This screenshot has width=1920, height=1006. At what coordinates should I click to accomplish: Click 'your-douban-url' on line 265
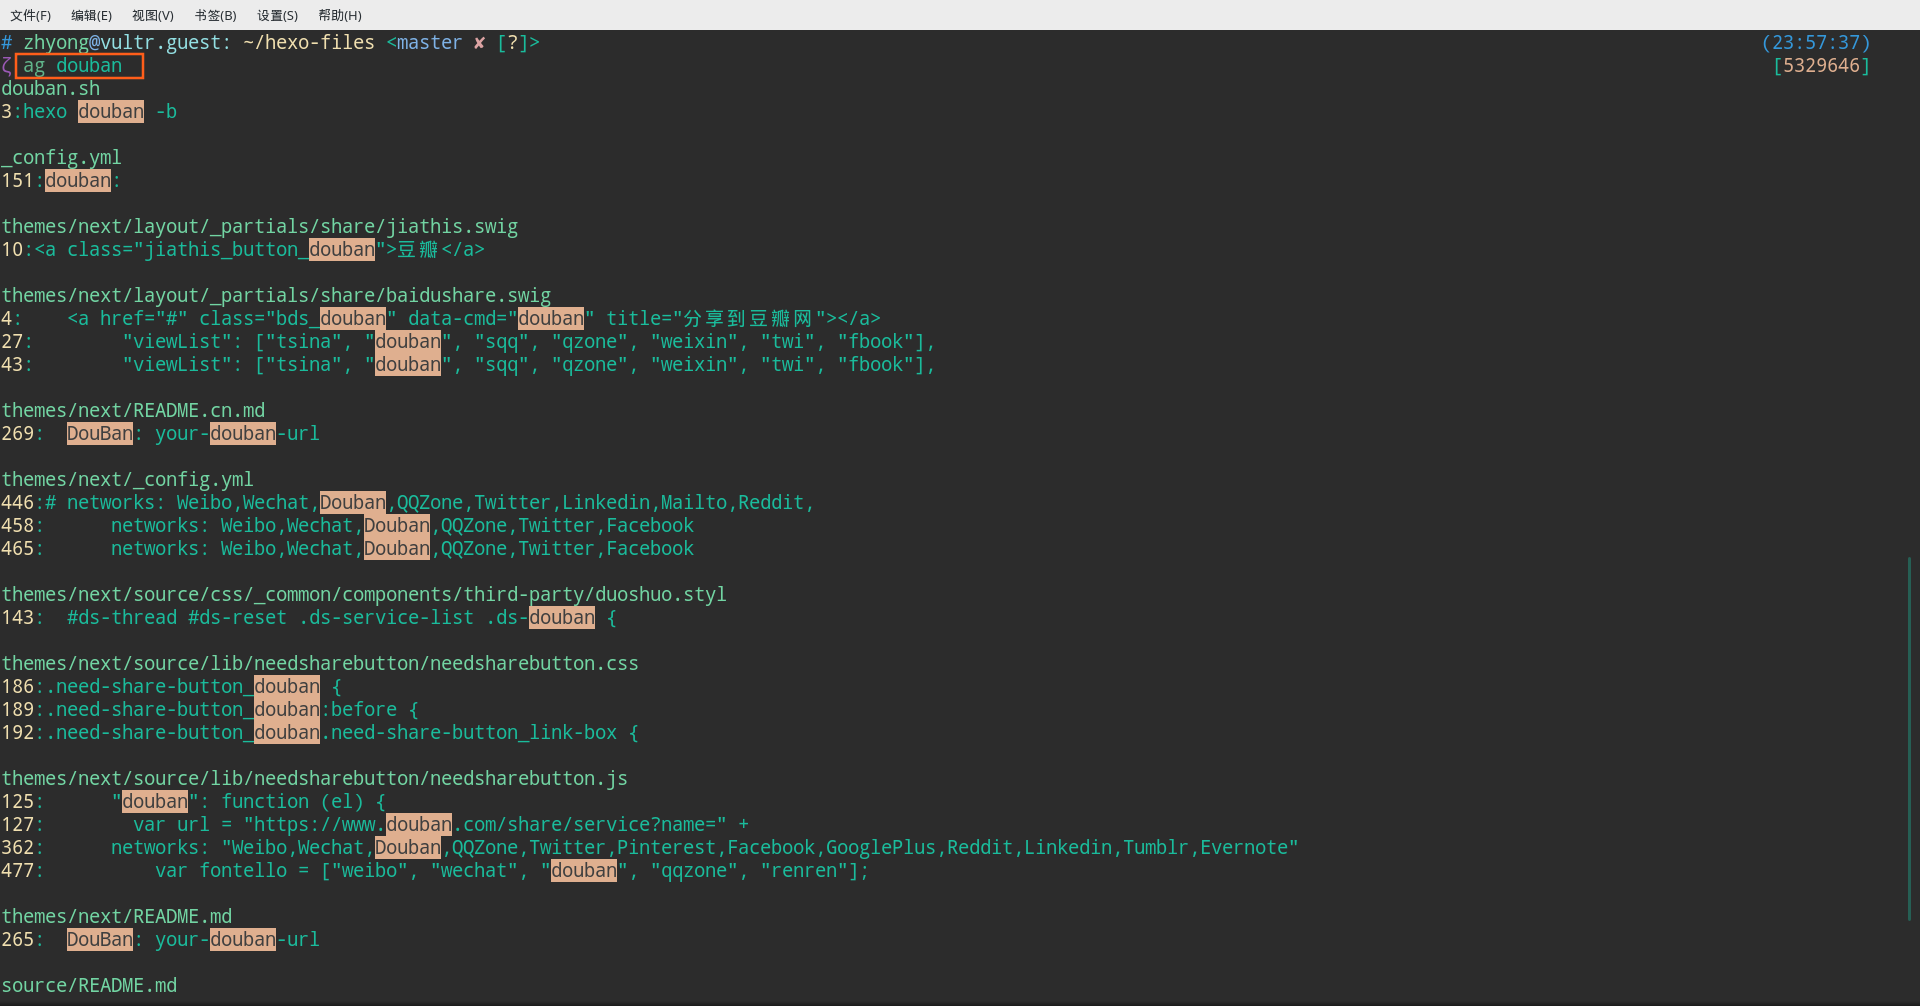coord(237,940)
